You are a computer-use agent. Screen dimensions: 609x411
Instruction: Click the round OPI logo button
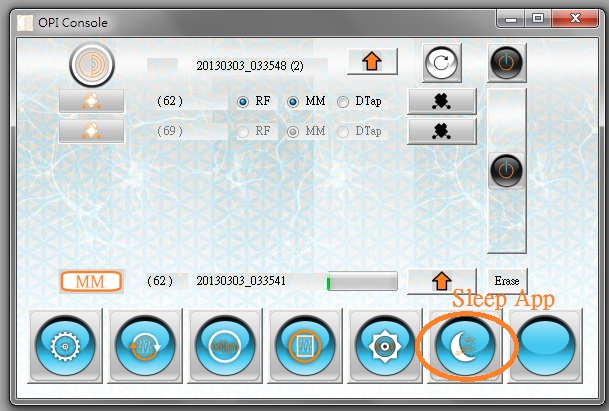[x=92, y=64]
